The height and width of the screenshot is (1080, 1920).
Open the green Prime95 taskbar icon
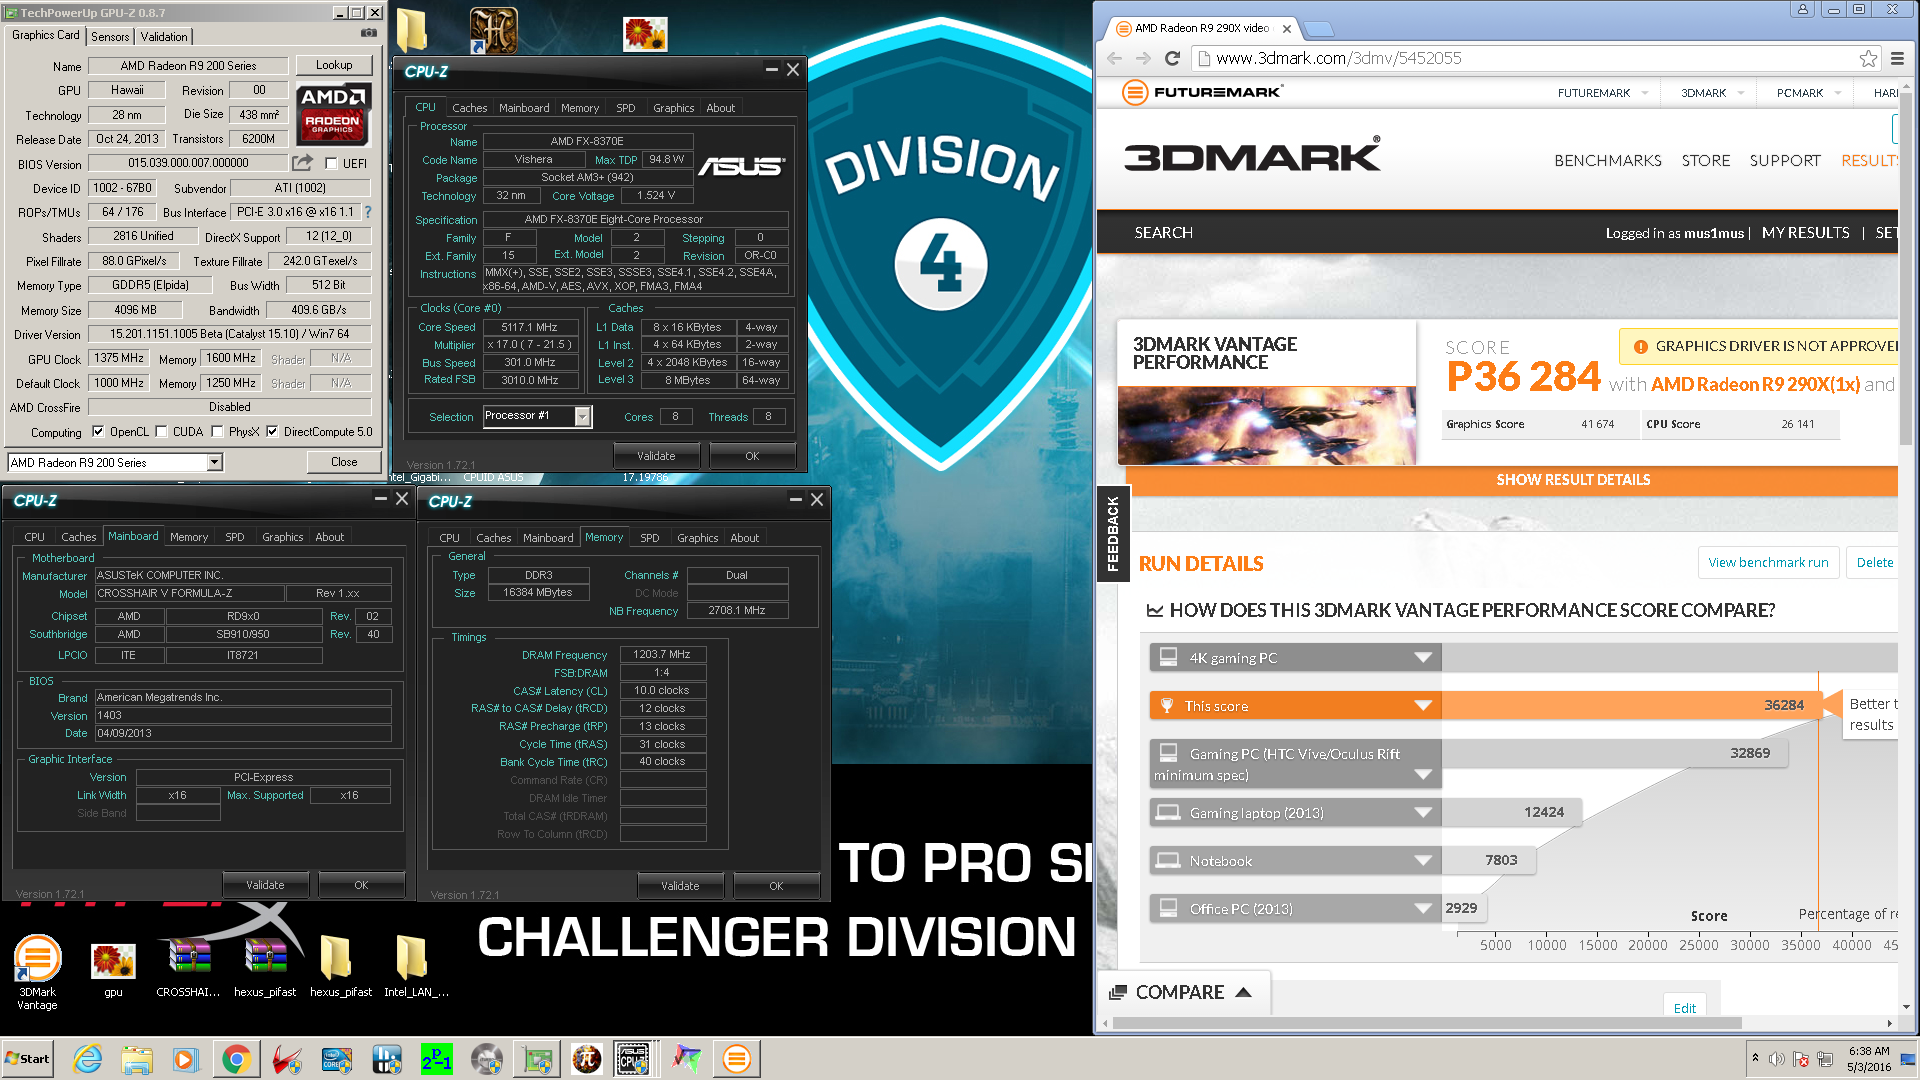pos(437,1059)
